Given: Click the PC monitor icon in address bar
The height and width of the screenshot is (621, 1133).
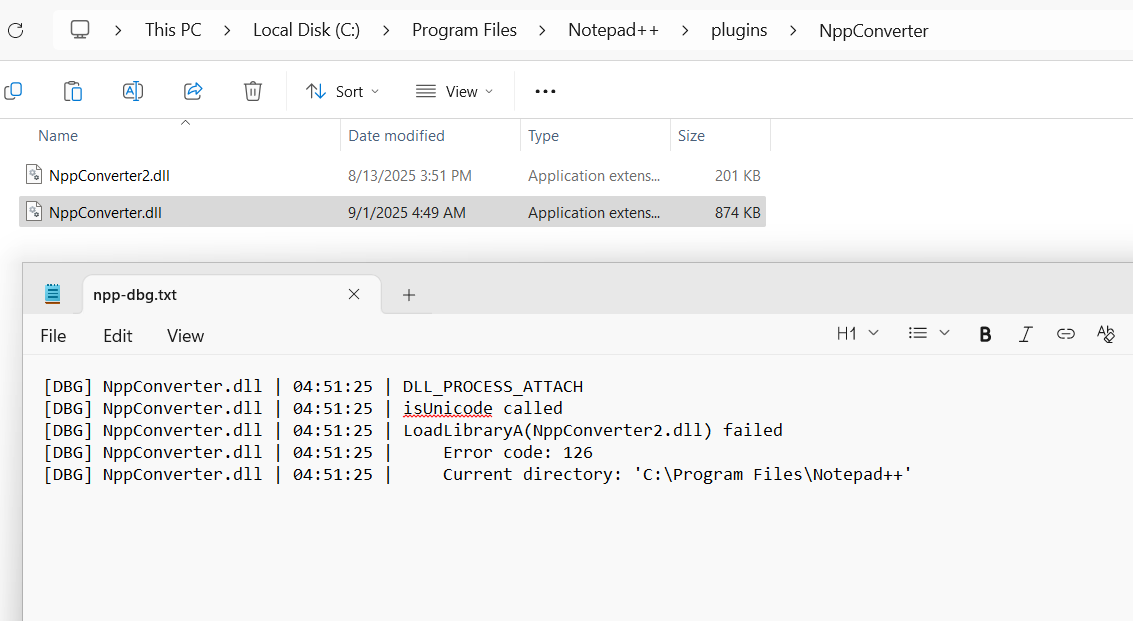Looking at the screenshot, I should click(x=79, y=30).
